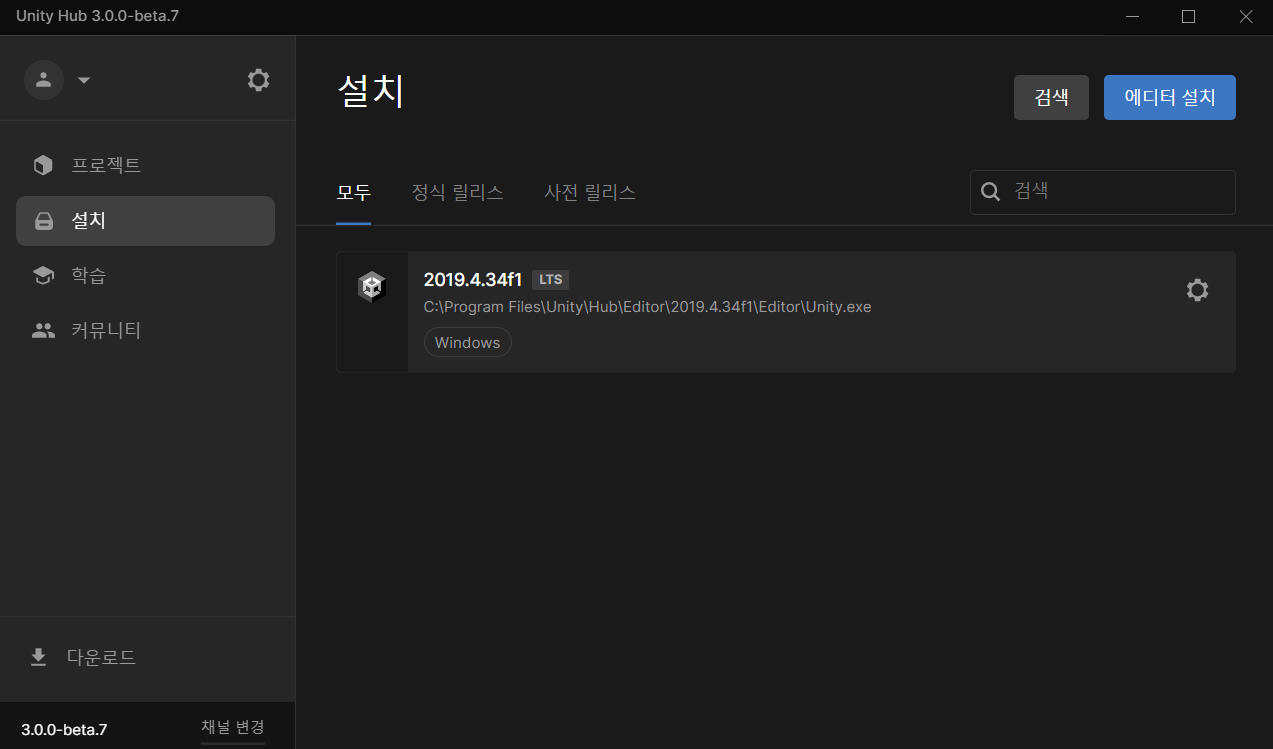Maximize the Unity Hub window
The image size is (1273, 749).
[1188, 17]
